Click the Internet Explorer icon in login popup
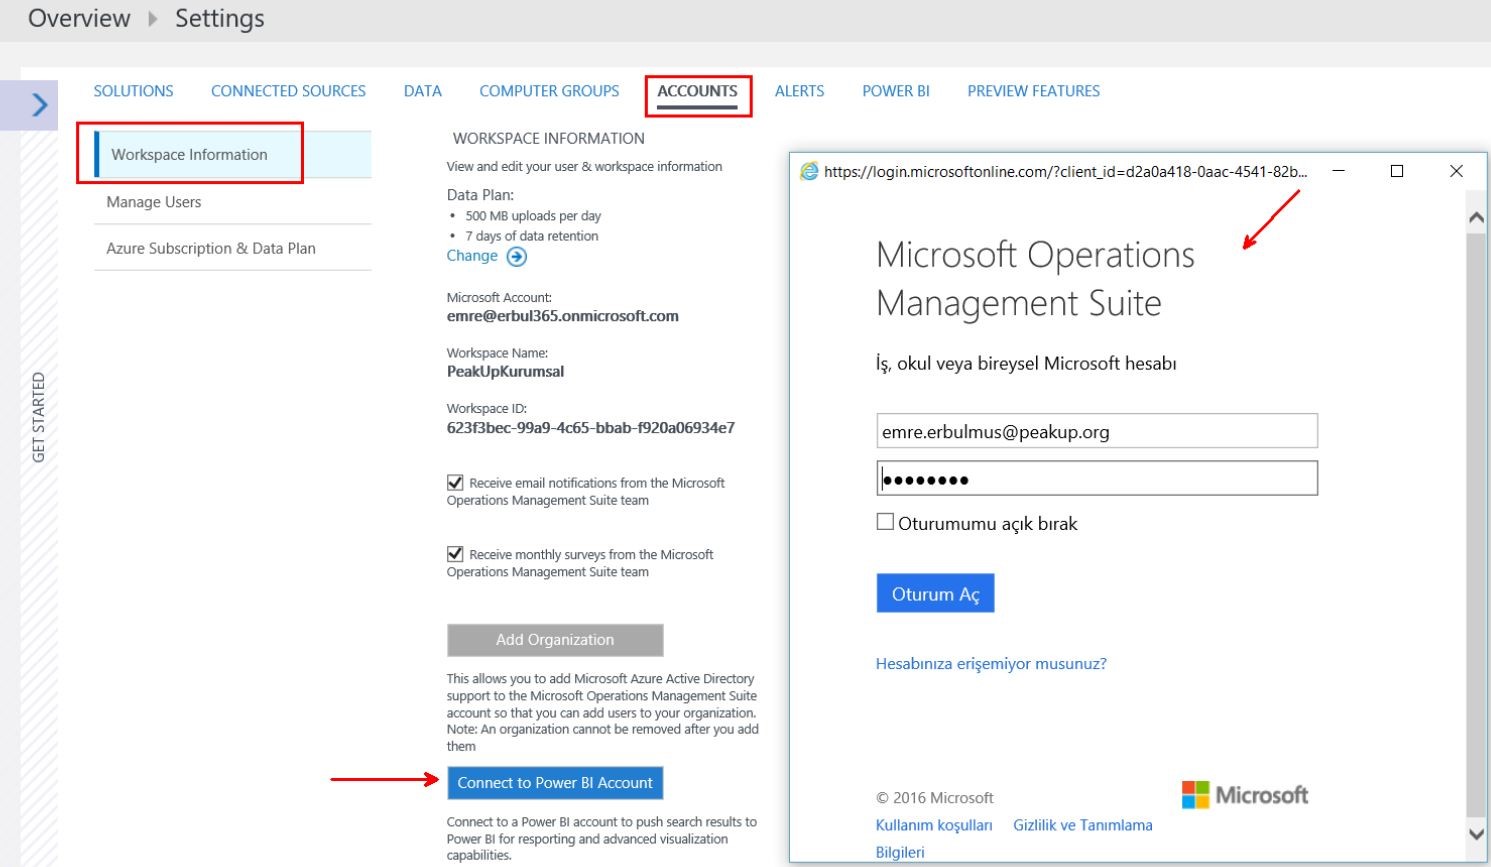The image size is (1491, 867). (x=808, y=171)
